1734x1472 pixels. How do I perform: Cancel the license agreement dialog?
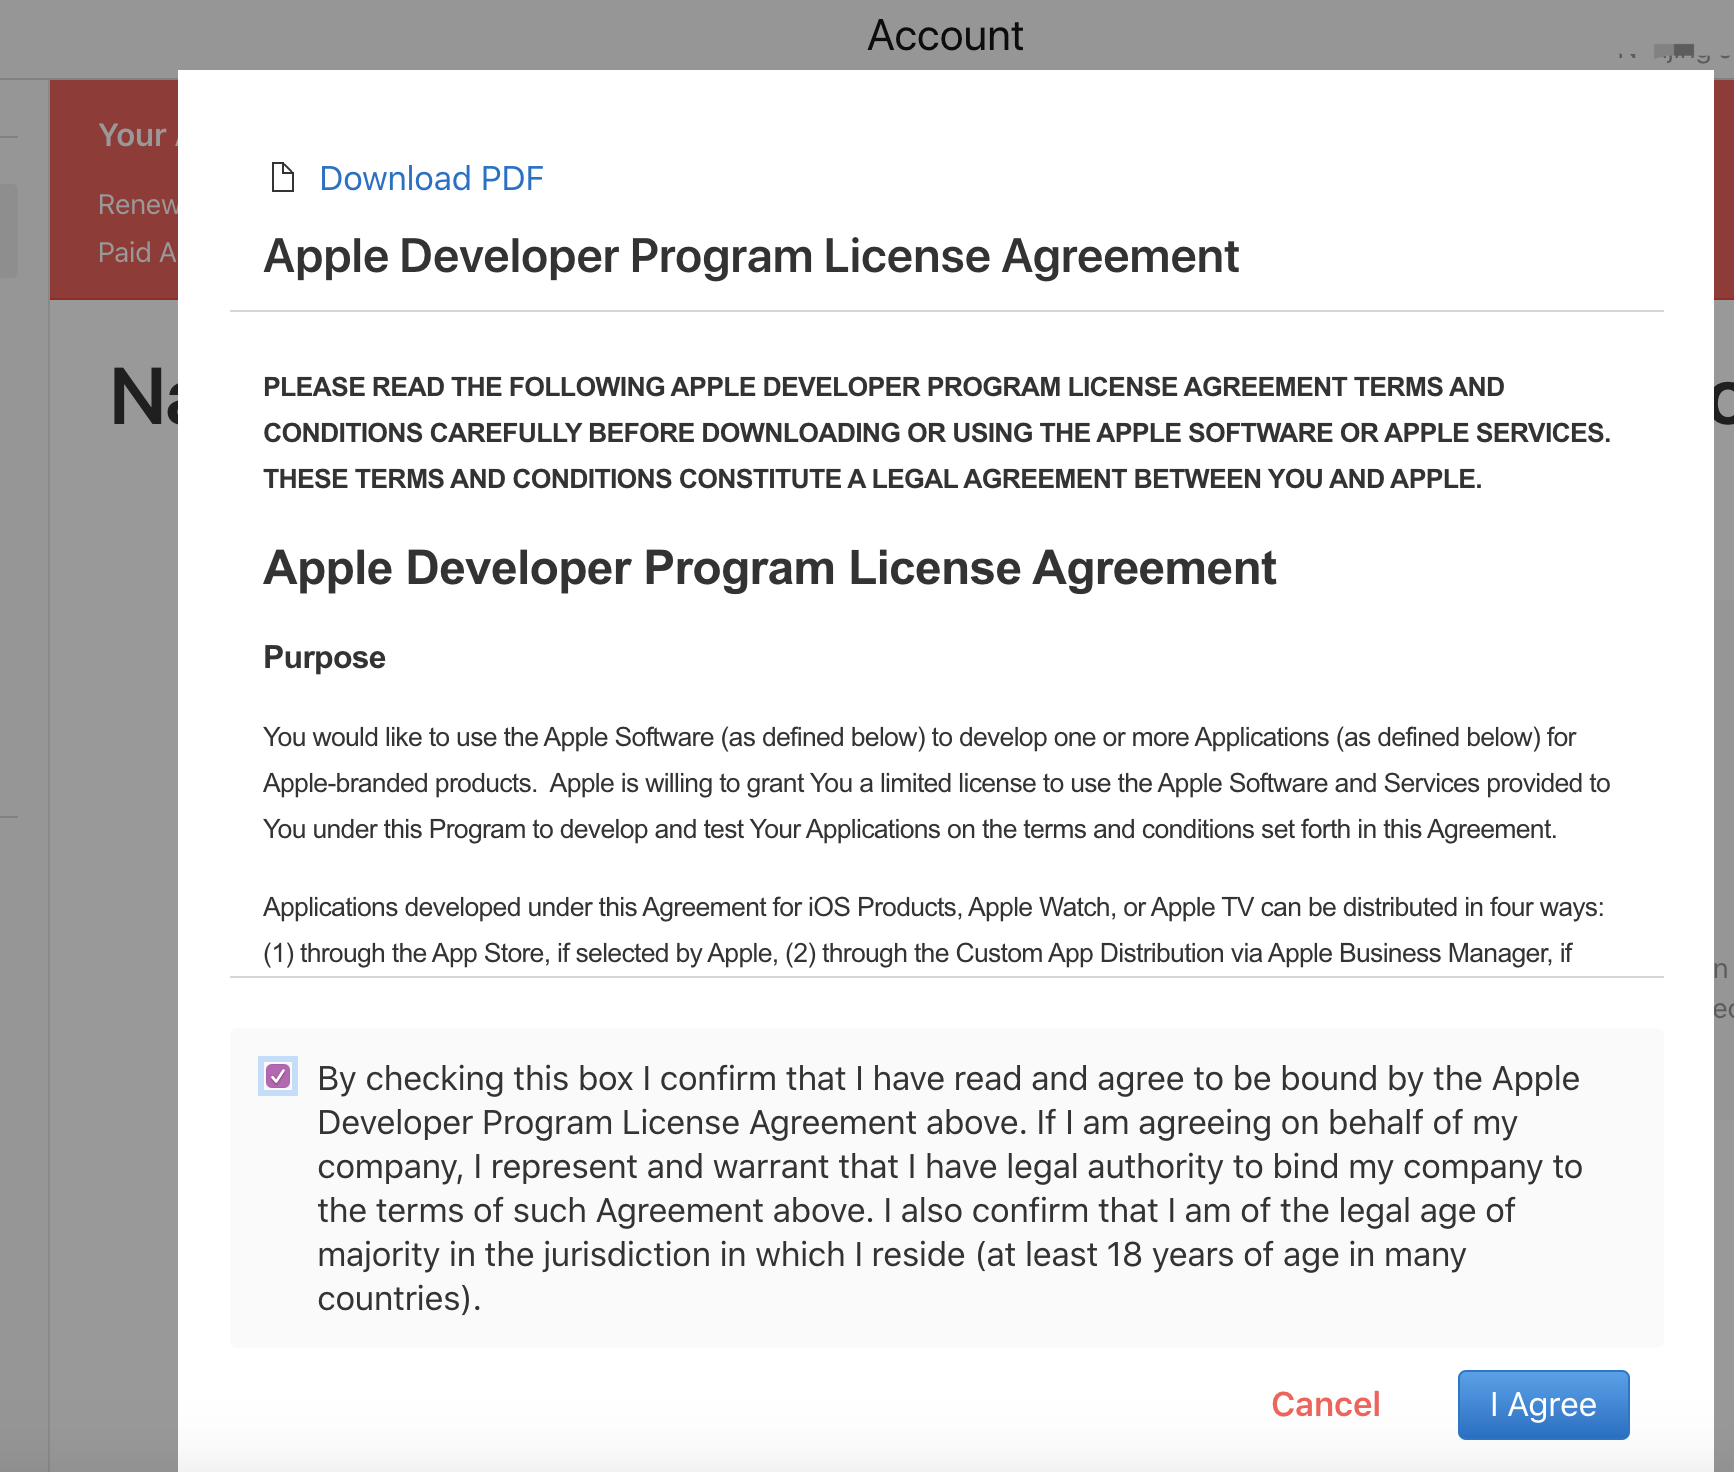click(1325, 1404)
